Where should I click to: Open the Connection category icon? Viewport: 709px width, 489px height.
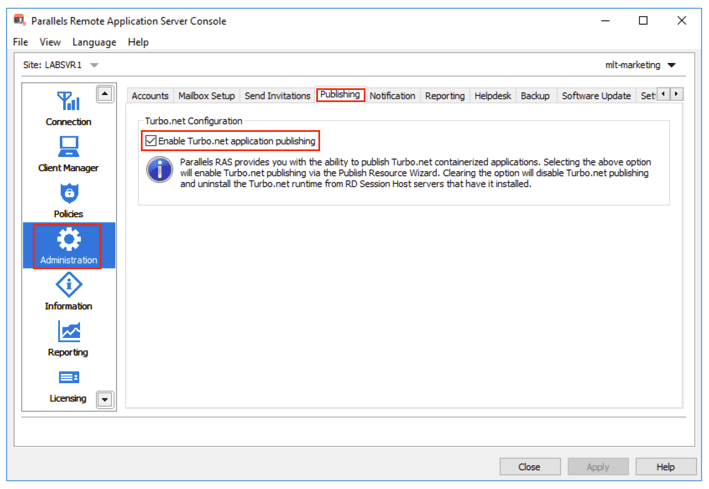68,101
